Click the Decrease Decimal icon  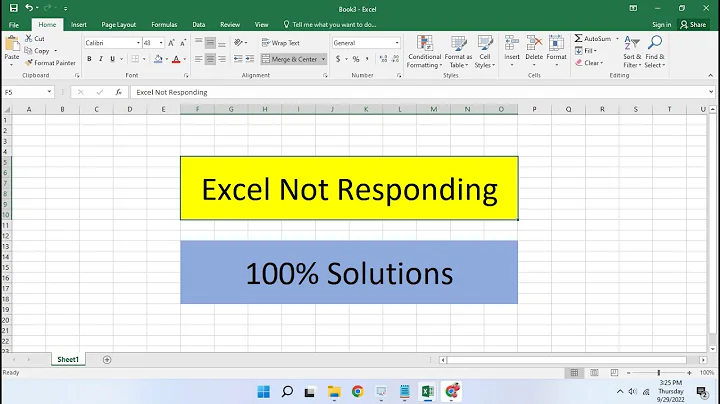(x=396, y=59)
